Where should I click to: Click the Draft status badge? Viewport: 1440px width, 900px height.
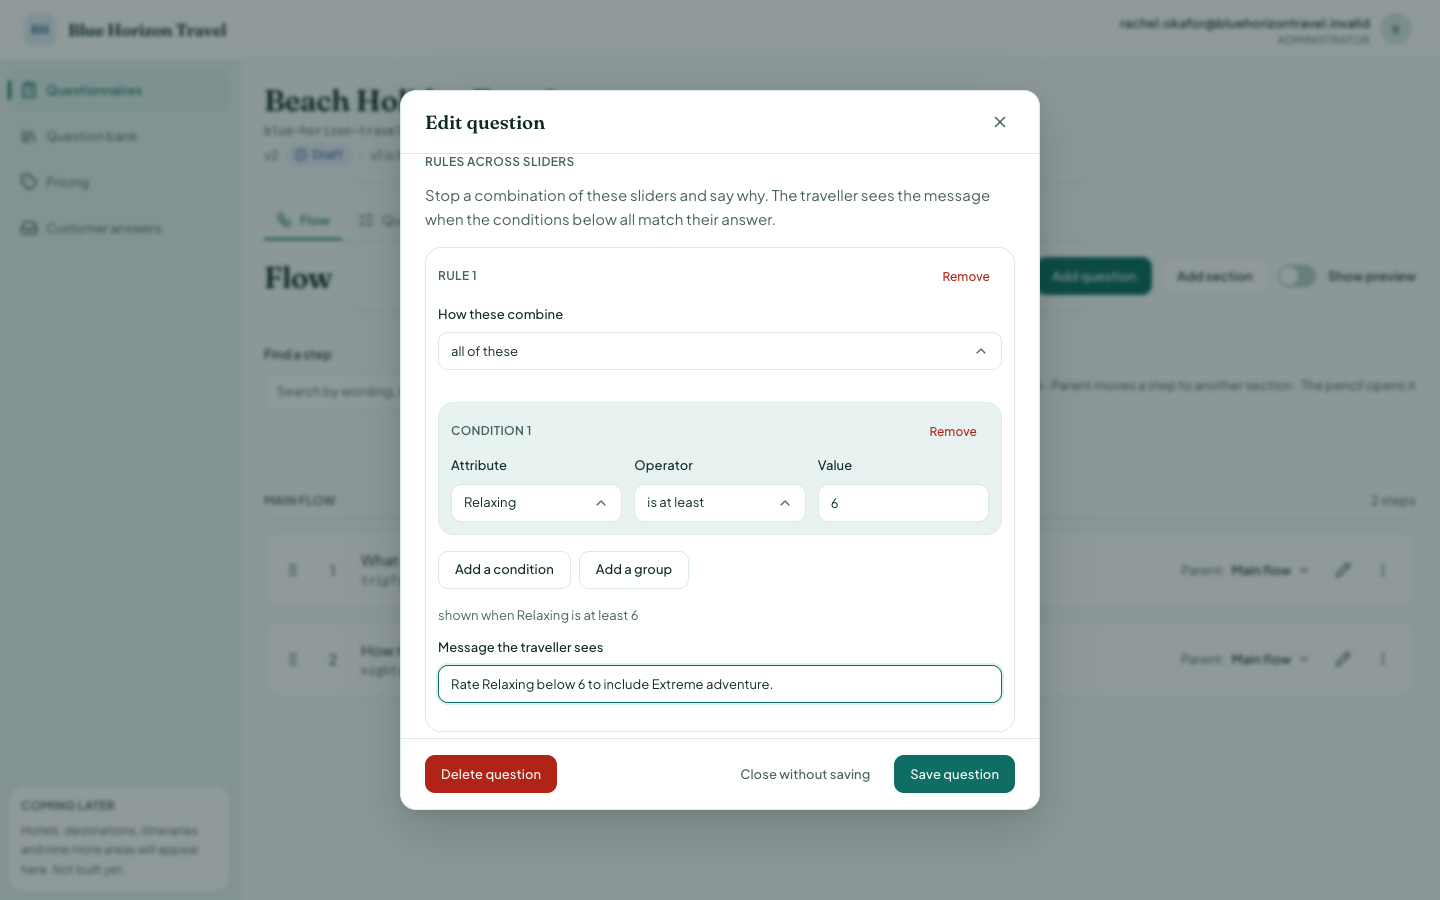coord(319,155)
